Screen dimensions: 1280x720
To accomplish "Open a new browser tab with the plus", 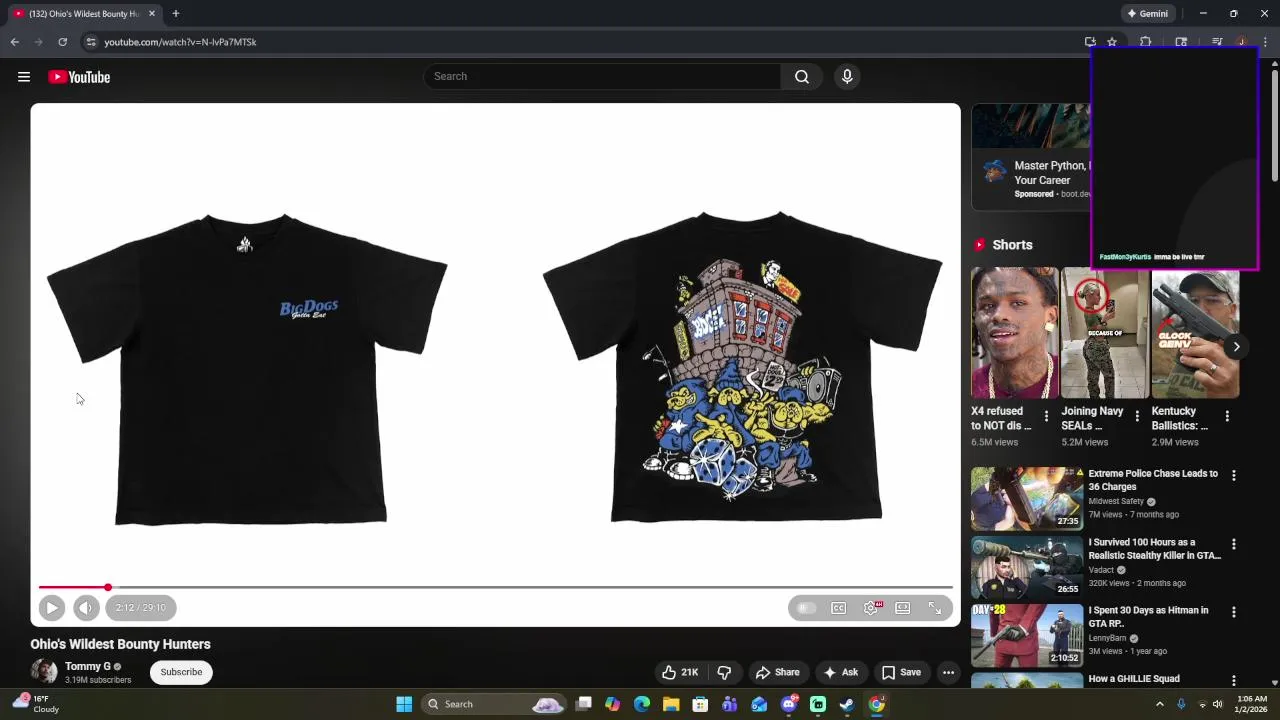I will click(x=176, y=14).
